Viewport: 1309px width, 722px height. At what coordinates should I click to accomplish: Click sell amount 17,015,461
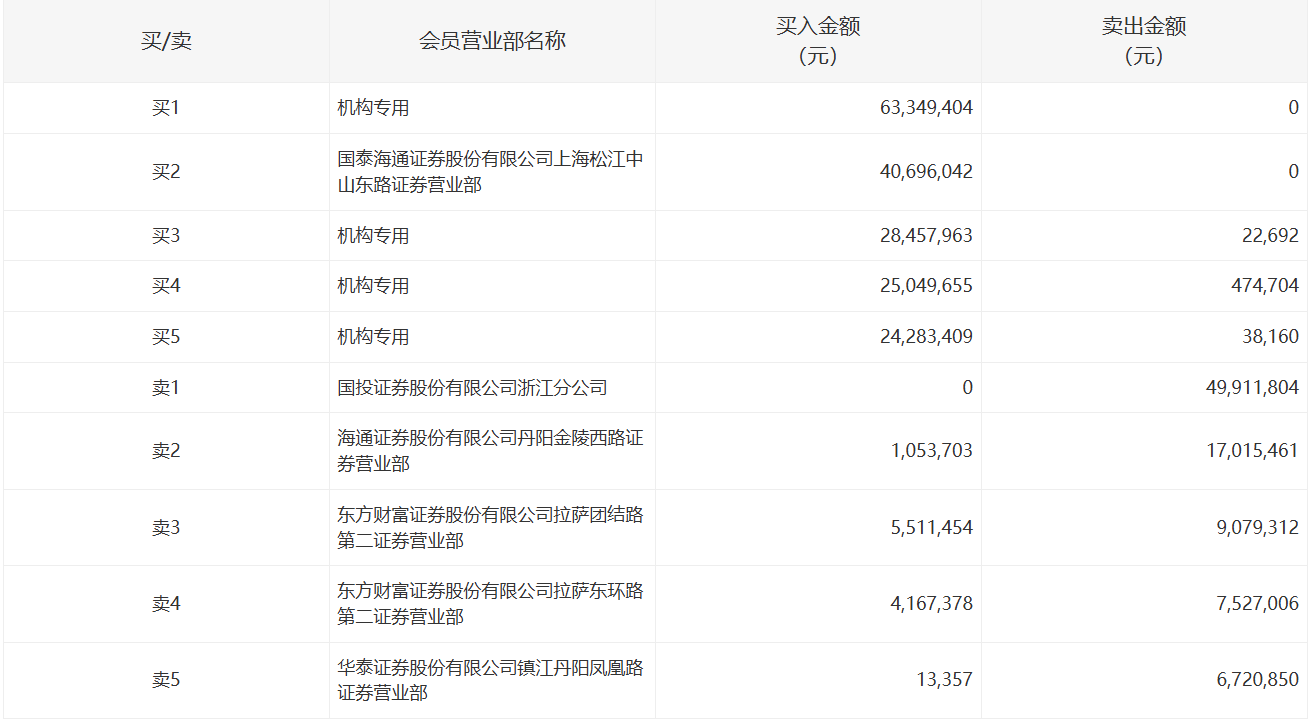click(x=1252, y=451)
